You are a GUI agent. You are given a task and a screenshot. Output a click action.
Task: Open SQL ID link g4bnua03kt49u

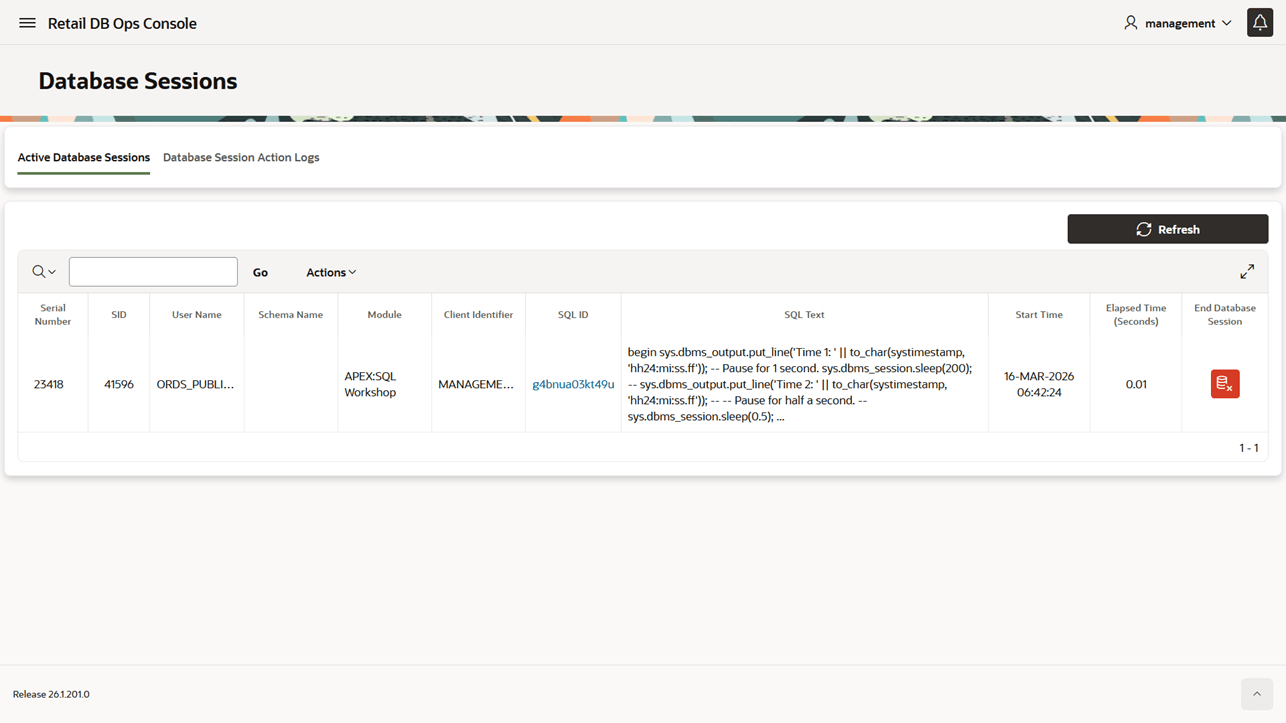(573, 384)
